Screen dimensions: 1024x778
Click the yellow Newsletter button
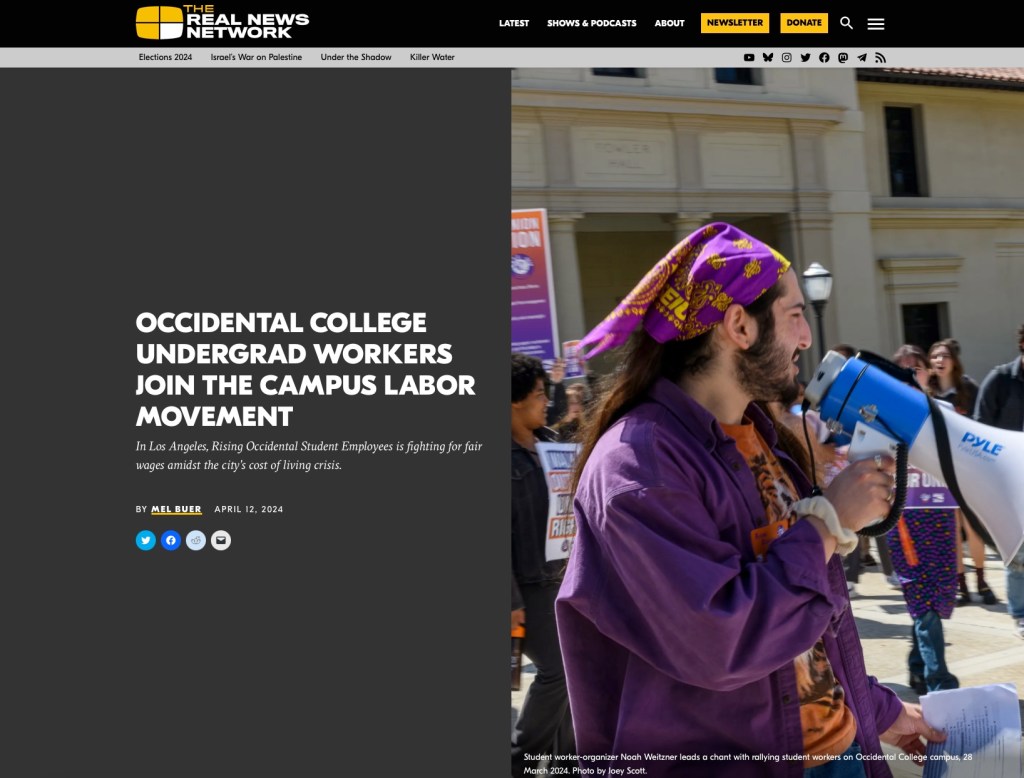[x=735, y=23]
